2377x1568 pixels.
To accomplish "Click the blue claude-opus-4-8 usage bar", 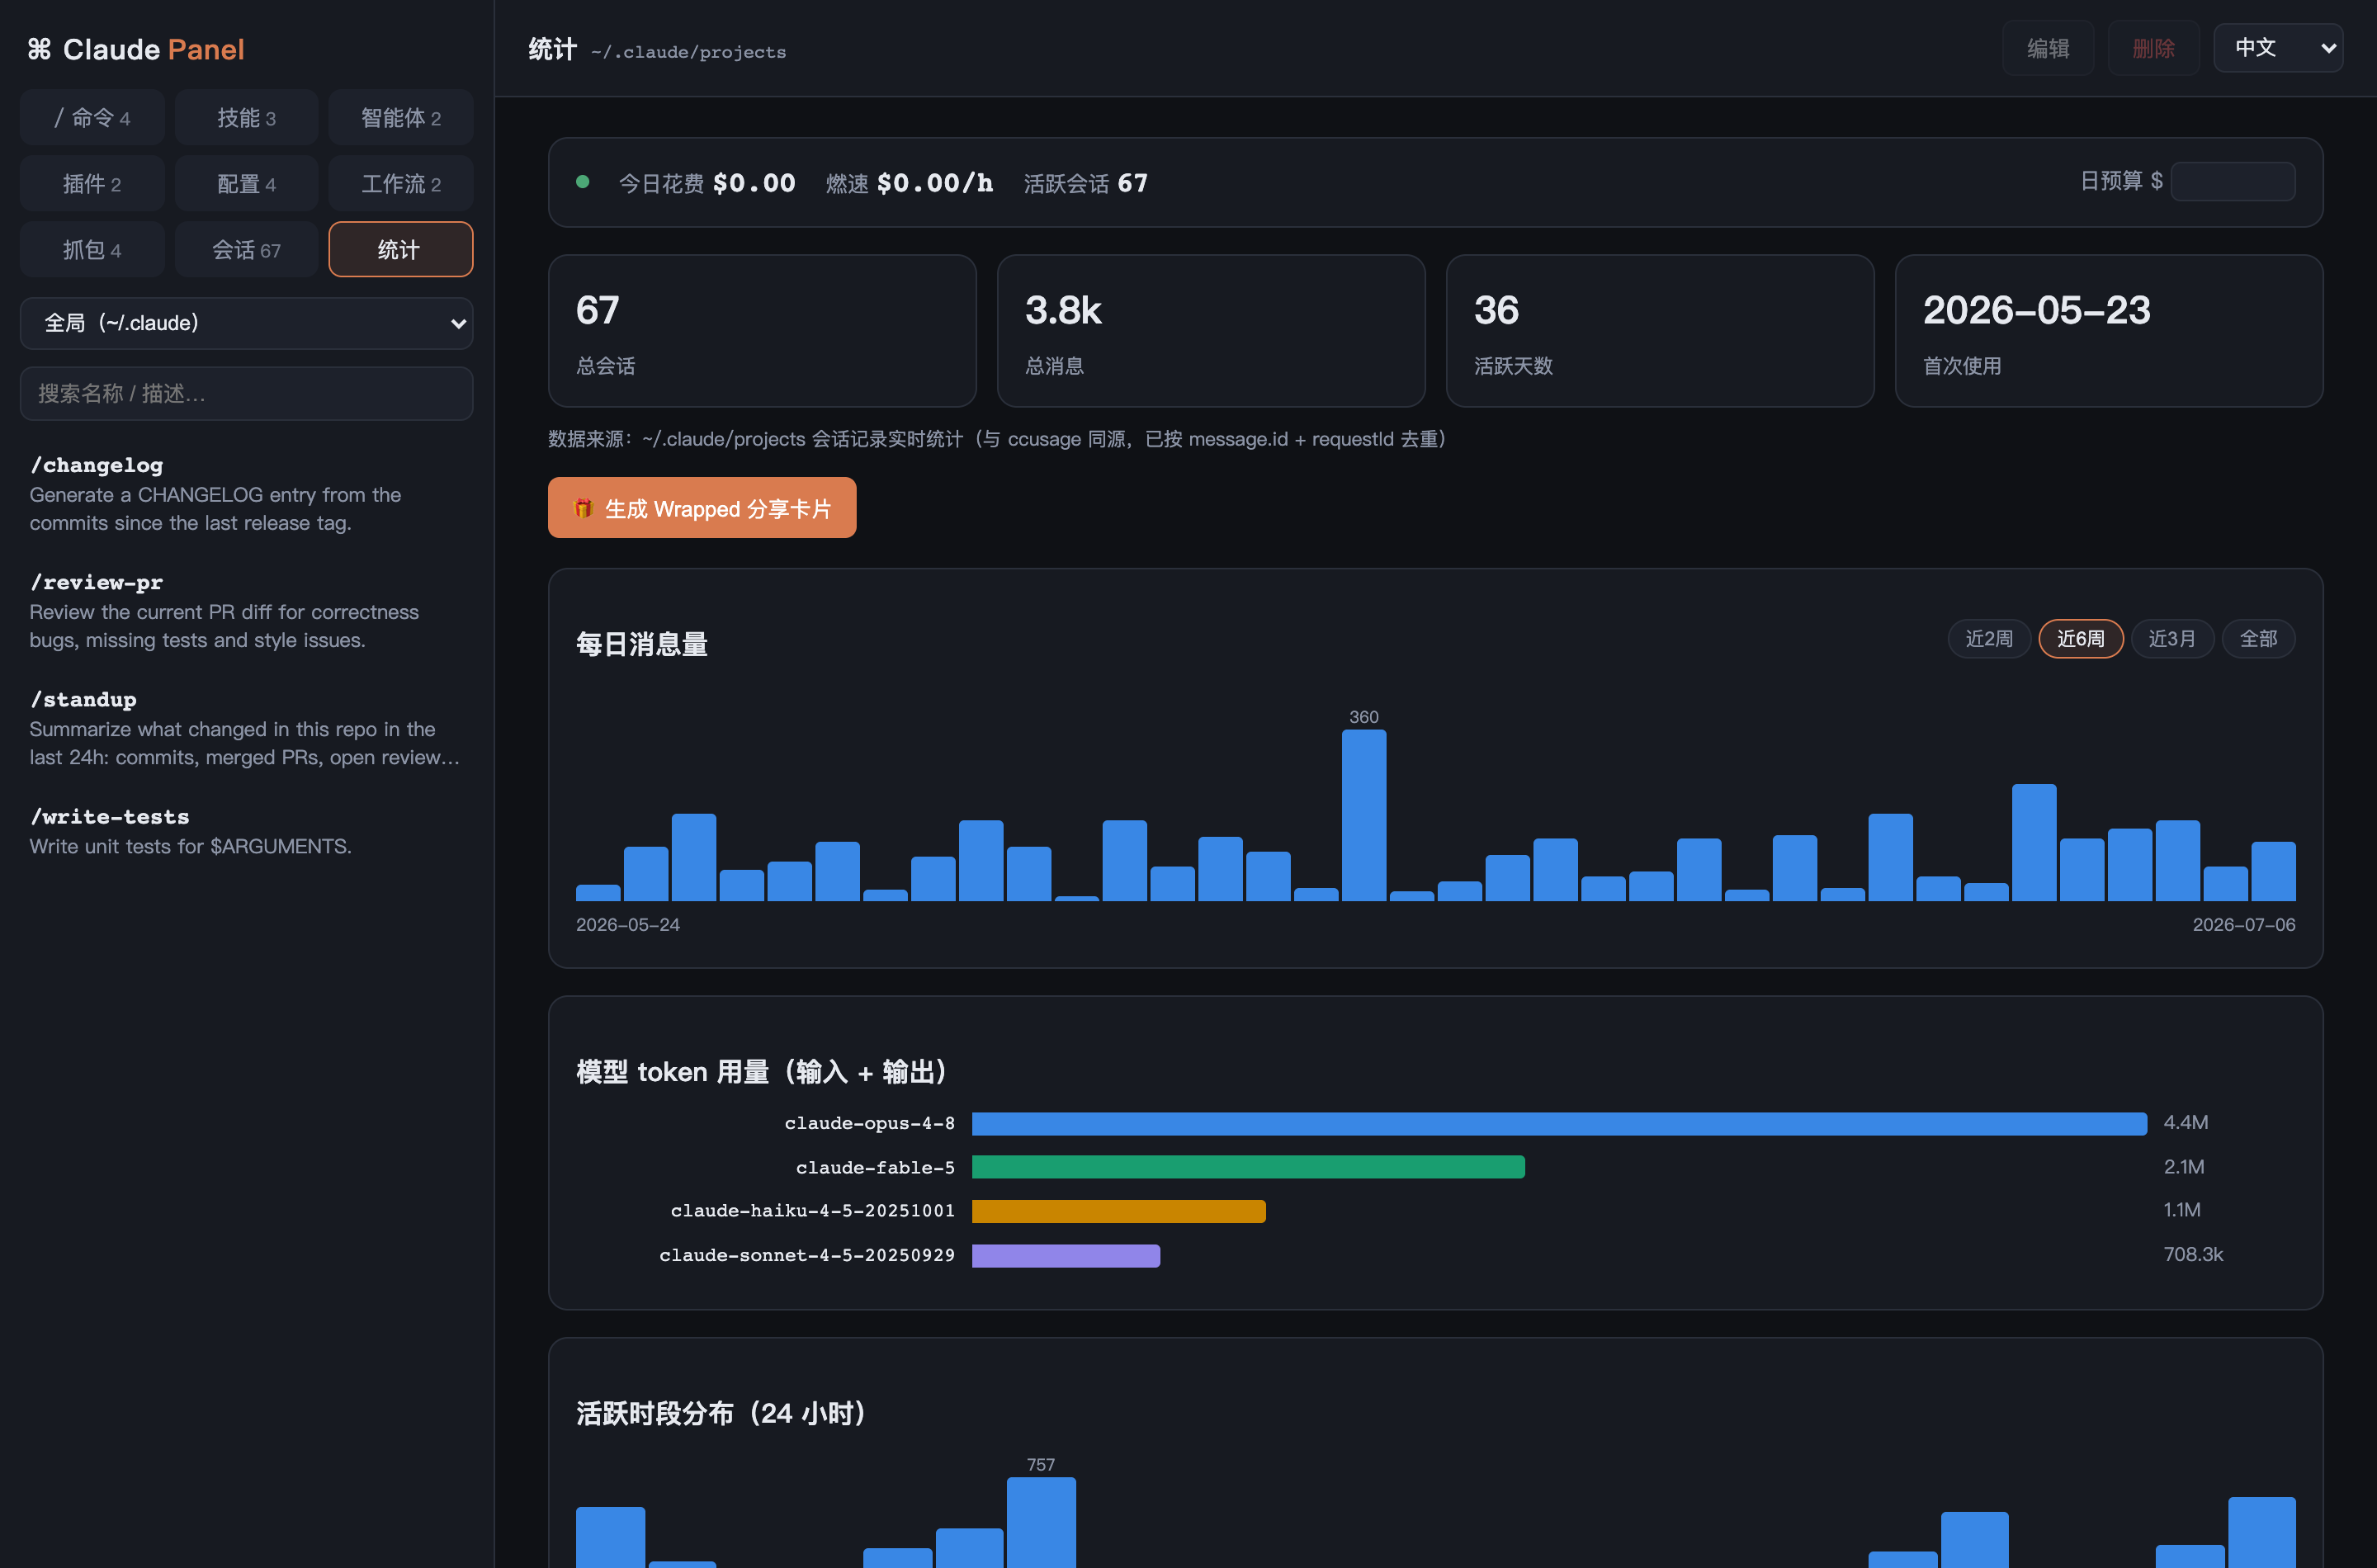I will point(1559,1123).
